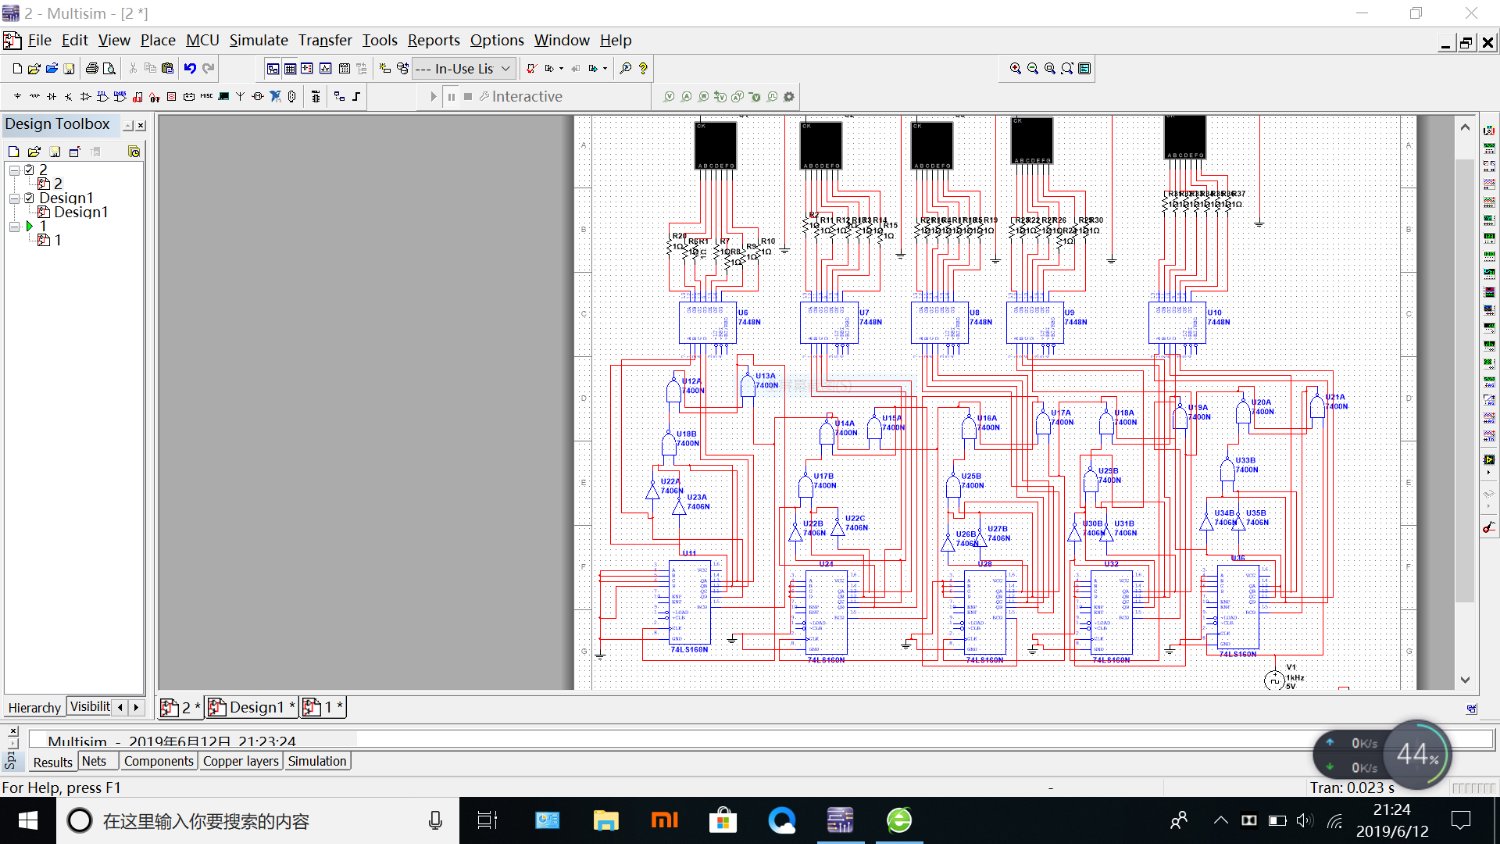Screen dimensions: 1500x844
Task: Click the SPICE Netlist Viewer toggle icon
Action: (307, 69)
